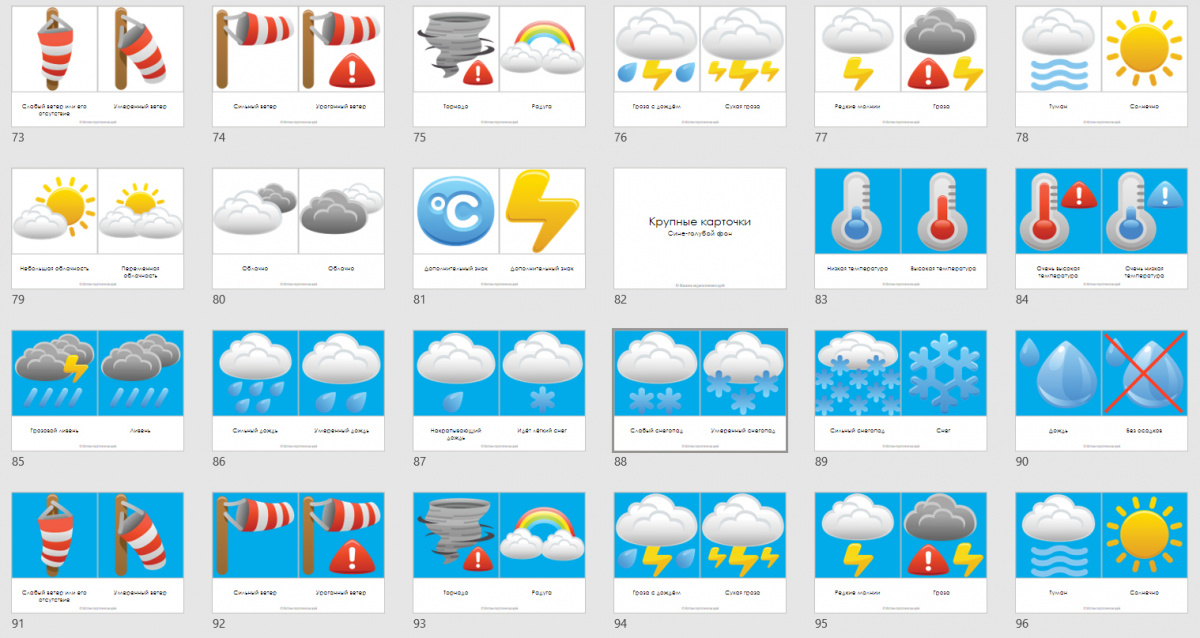Select the highlighted slide 88 snowfall card

[699, 390]
